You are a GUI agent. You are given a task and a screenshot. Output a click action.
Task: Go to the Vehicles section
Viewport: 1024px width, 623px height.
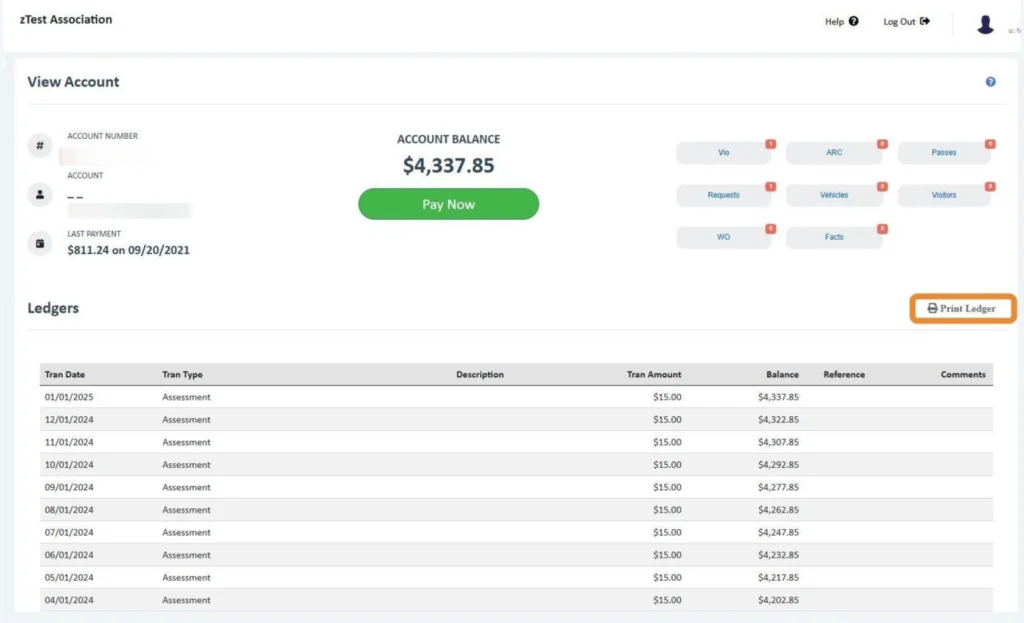coord(833,195)
